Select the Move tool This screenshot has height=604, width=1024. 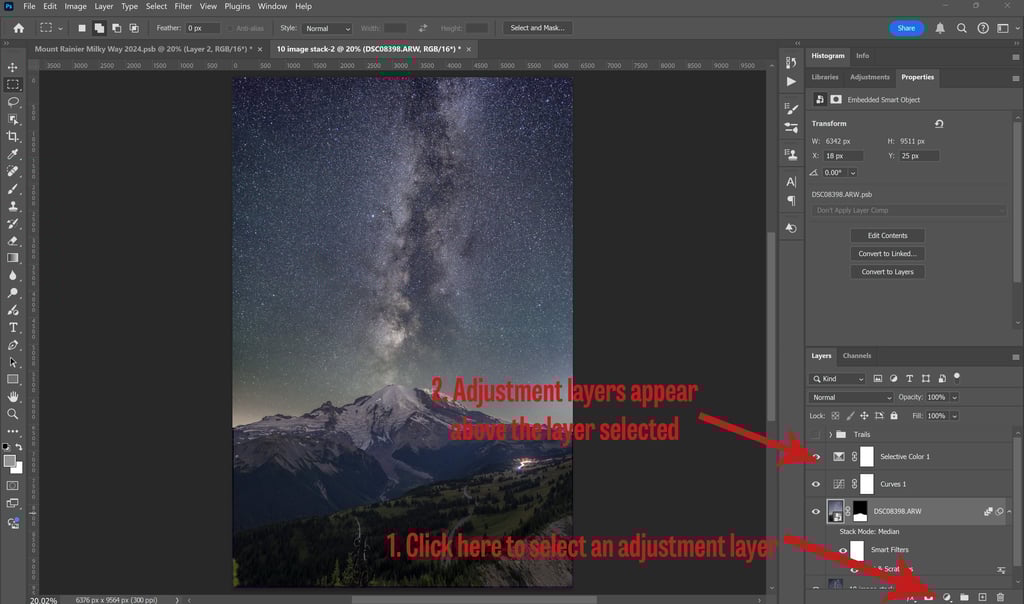coord(13,67)
